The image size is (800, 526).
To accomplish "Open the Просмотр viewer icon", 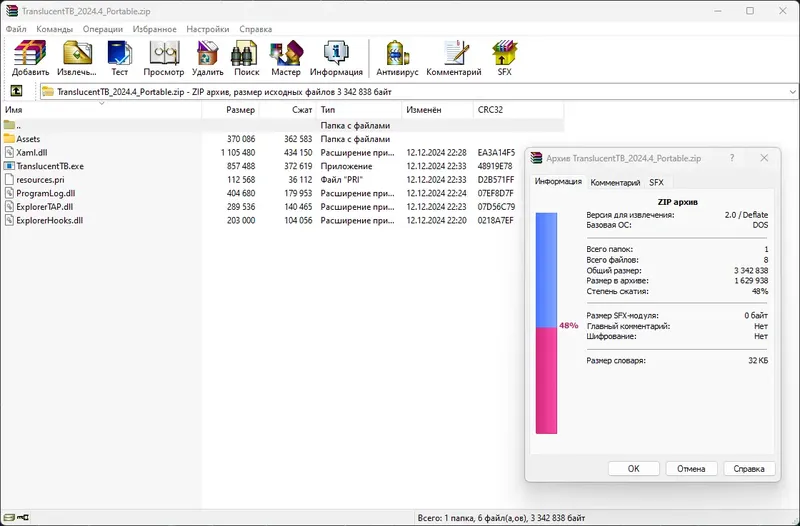I will click(x=164, y=53).
